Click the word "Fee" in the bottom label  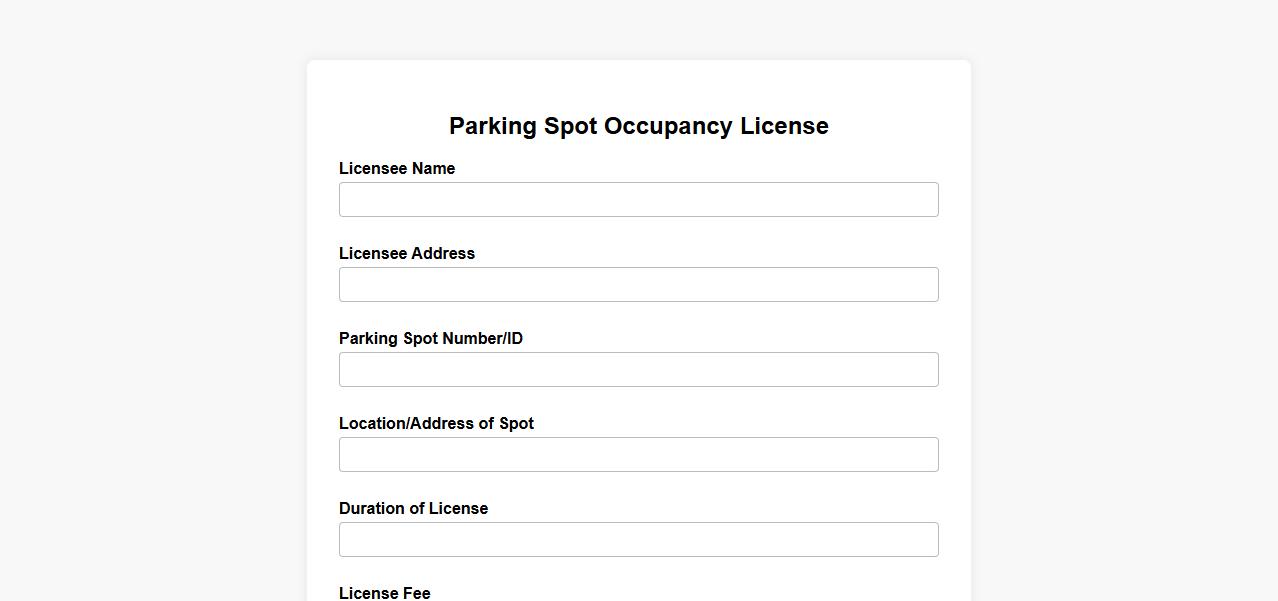point(415,593)
